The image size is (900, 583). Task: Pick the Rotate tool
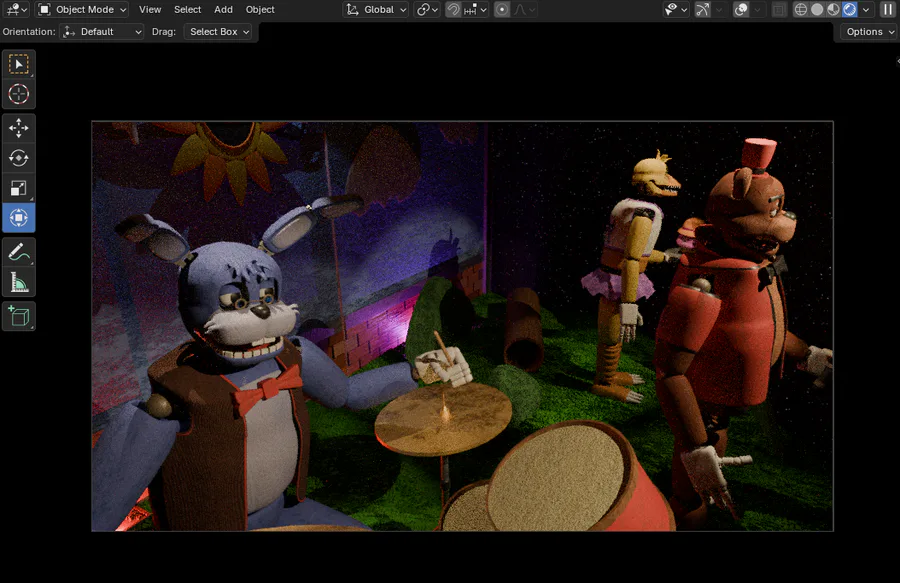pos(18,158)
